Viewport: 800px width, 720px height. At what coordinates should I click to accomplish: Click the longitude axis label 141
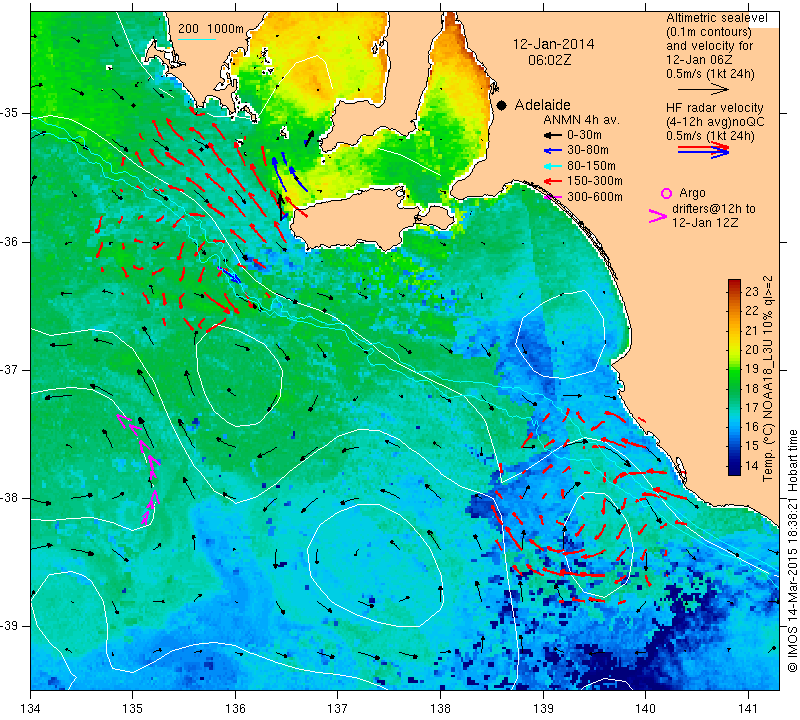(x=748, y=708)
